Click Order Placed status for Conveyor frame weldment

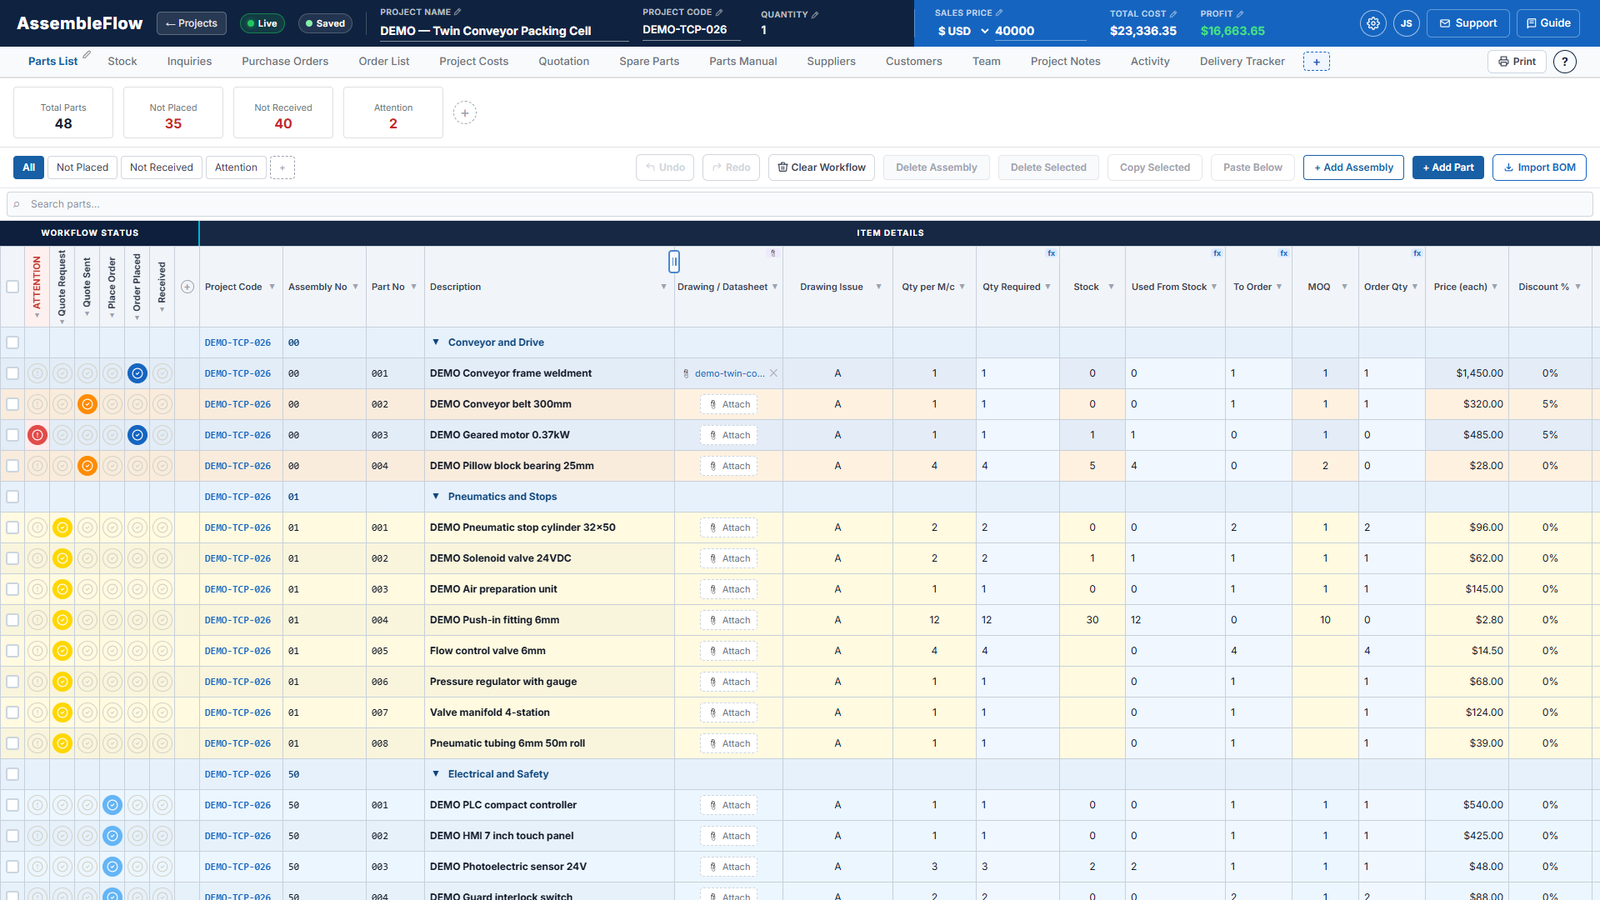pyautogui.click(x=137, y=373)
